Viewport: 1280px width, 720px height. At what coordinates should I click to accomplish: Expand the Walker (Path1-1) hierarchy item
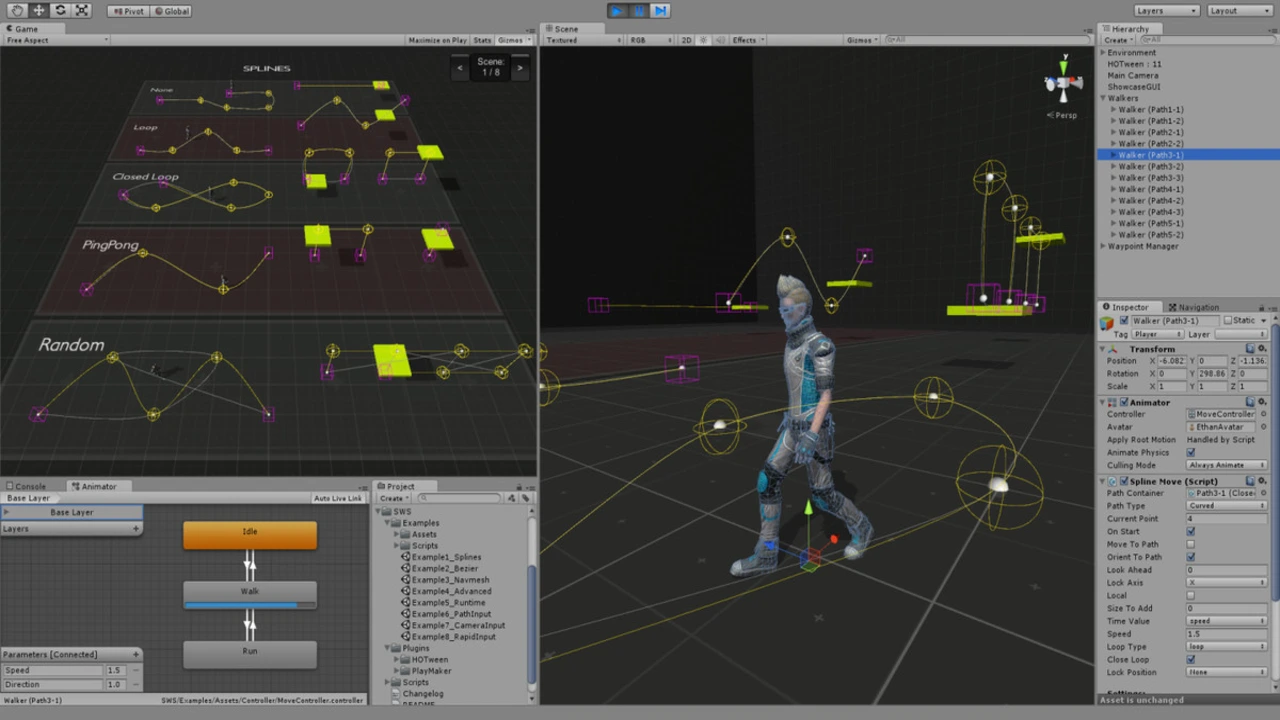click(x=1114, y=110)
